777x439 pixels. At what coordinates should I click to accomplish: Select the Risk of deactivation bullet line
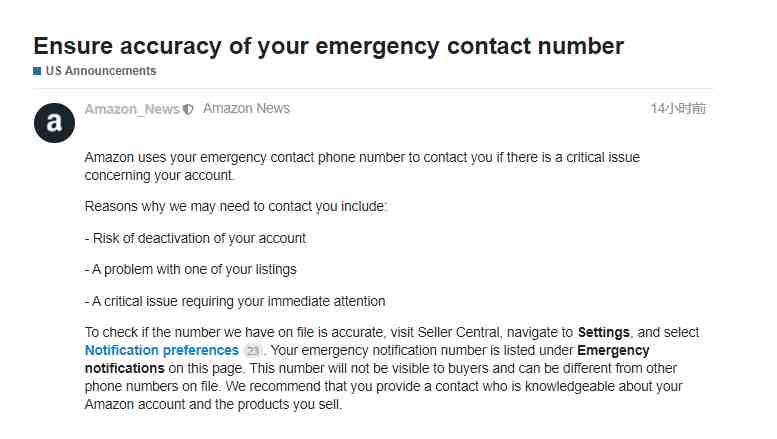[195, 238]
